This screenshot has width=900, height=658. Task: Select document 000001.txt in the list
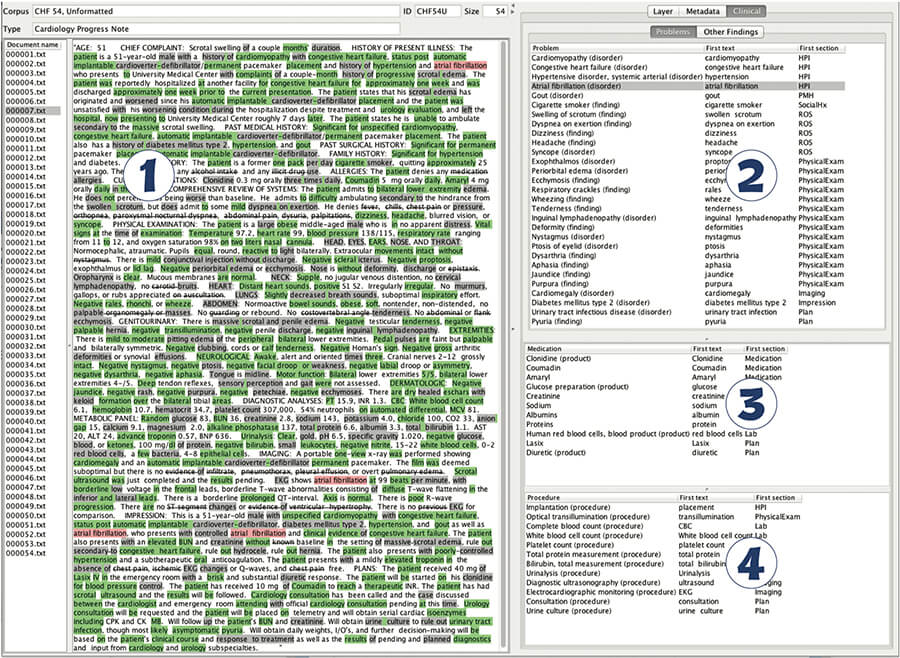point(33,54)
